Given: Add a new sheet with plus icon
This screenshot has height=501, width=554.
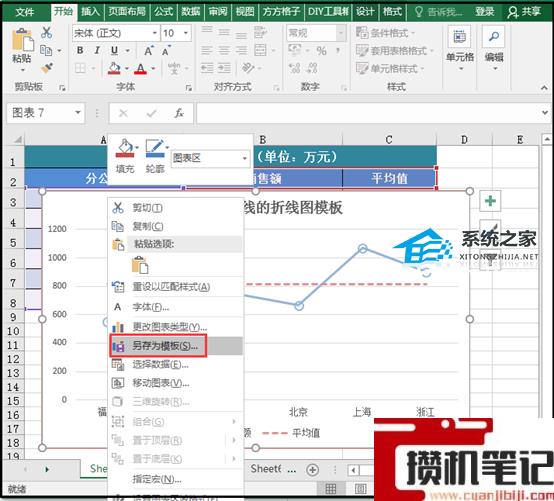Looking at the screenshot, I should click(x=312, y=470).
